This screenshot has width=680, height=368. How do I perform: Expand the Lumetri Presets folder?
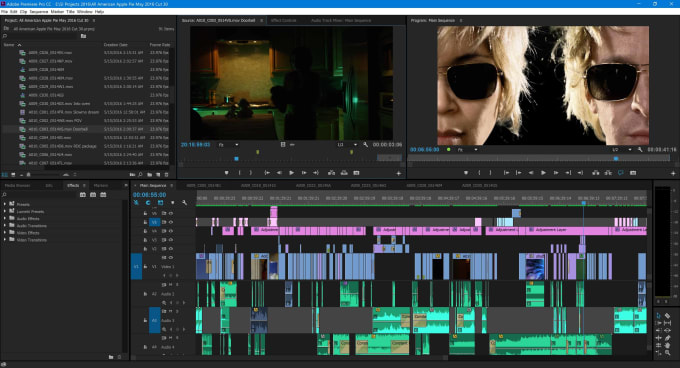[x=5, y=212]
